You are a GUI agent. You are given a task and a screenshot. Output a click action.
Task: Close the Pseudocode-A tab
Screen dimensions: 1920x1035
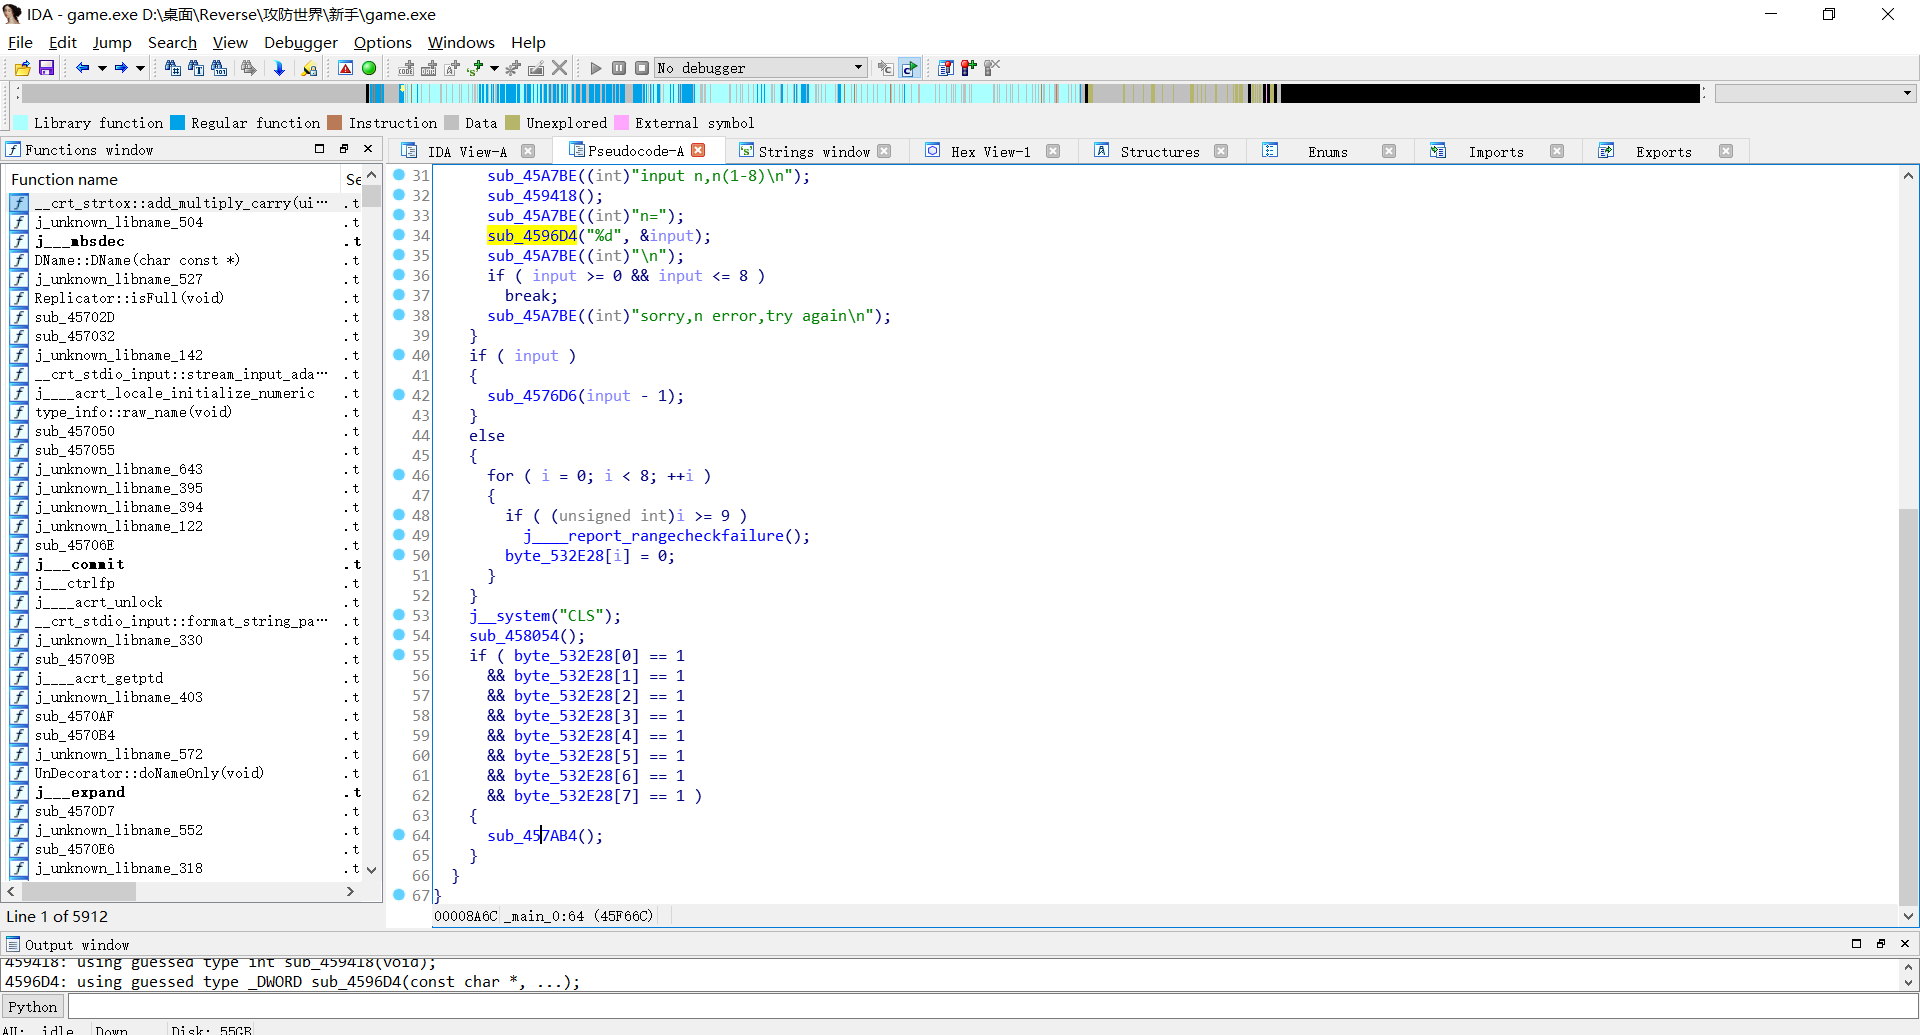click(699, 150)
